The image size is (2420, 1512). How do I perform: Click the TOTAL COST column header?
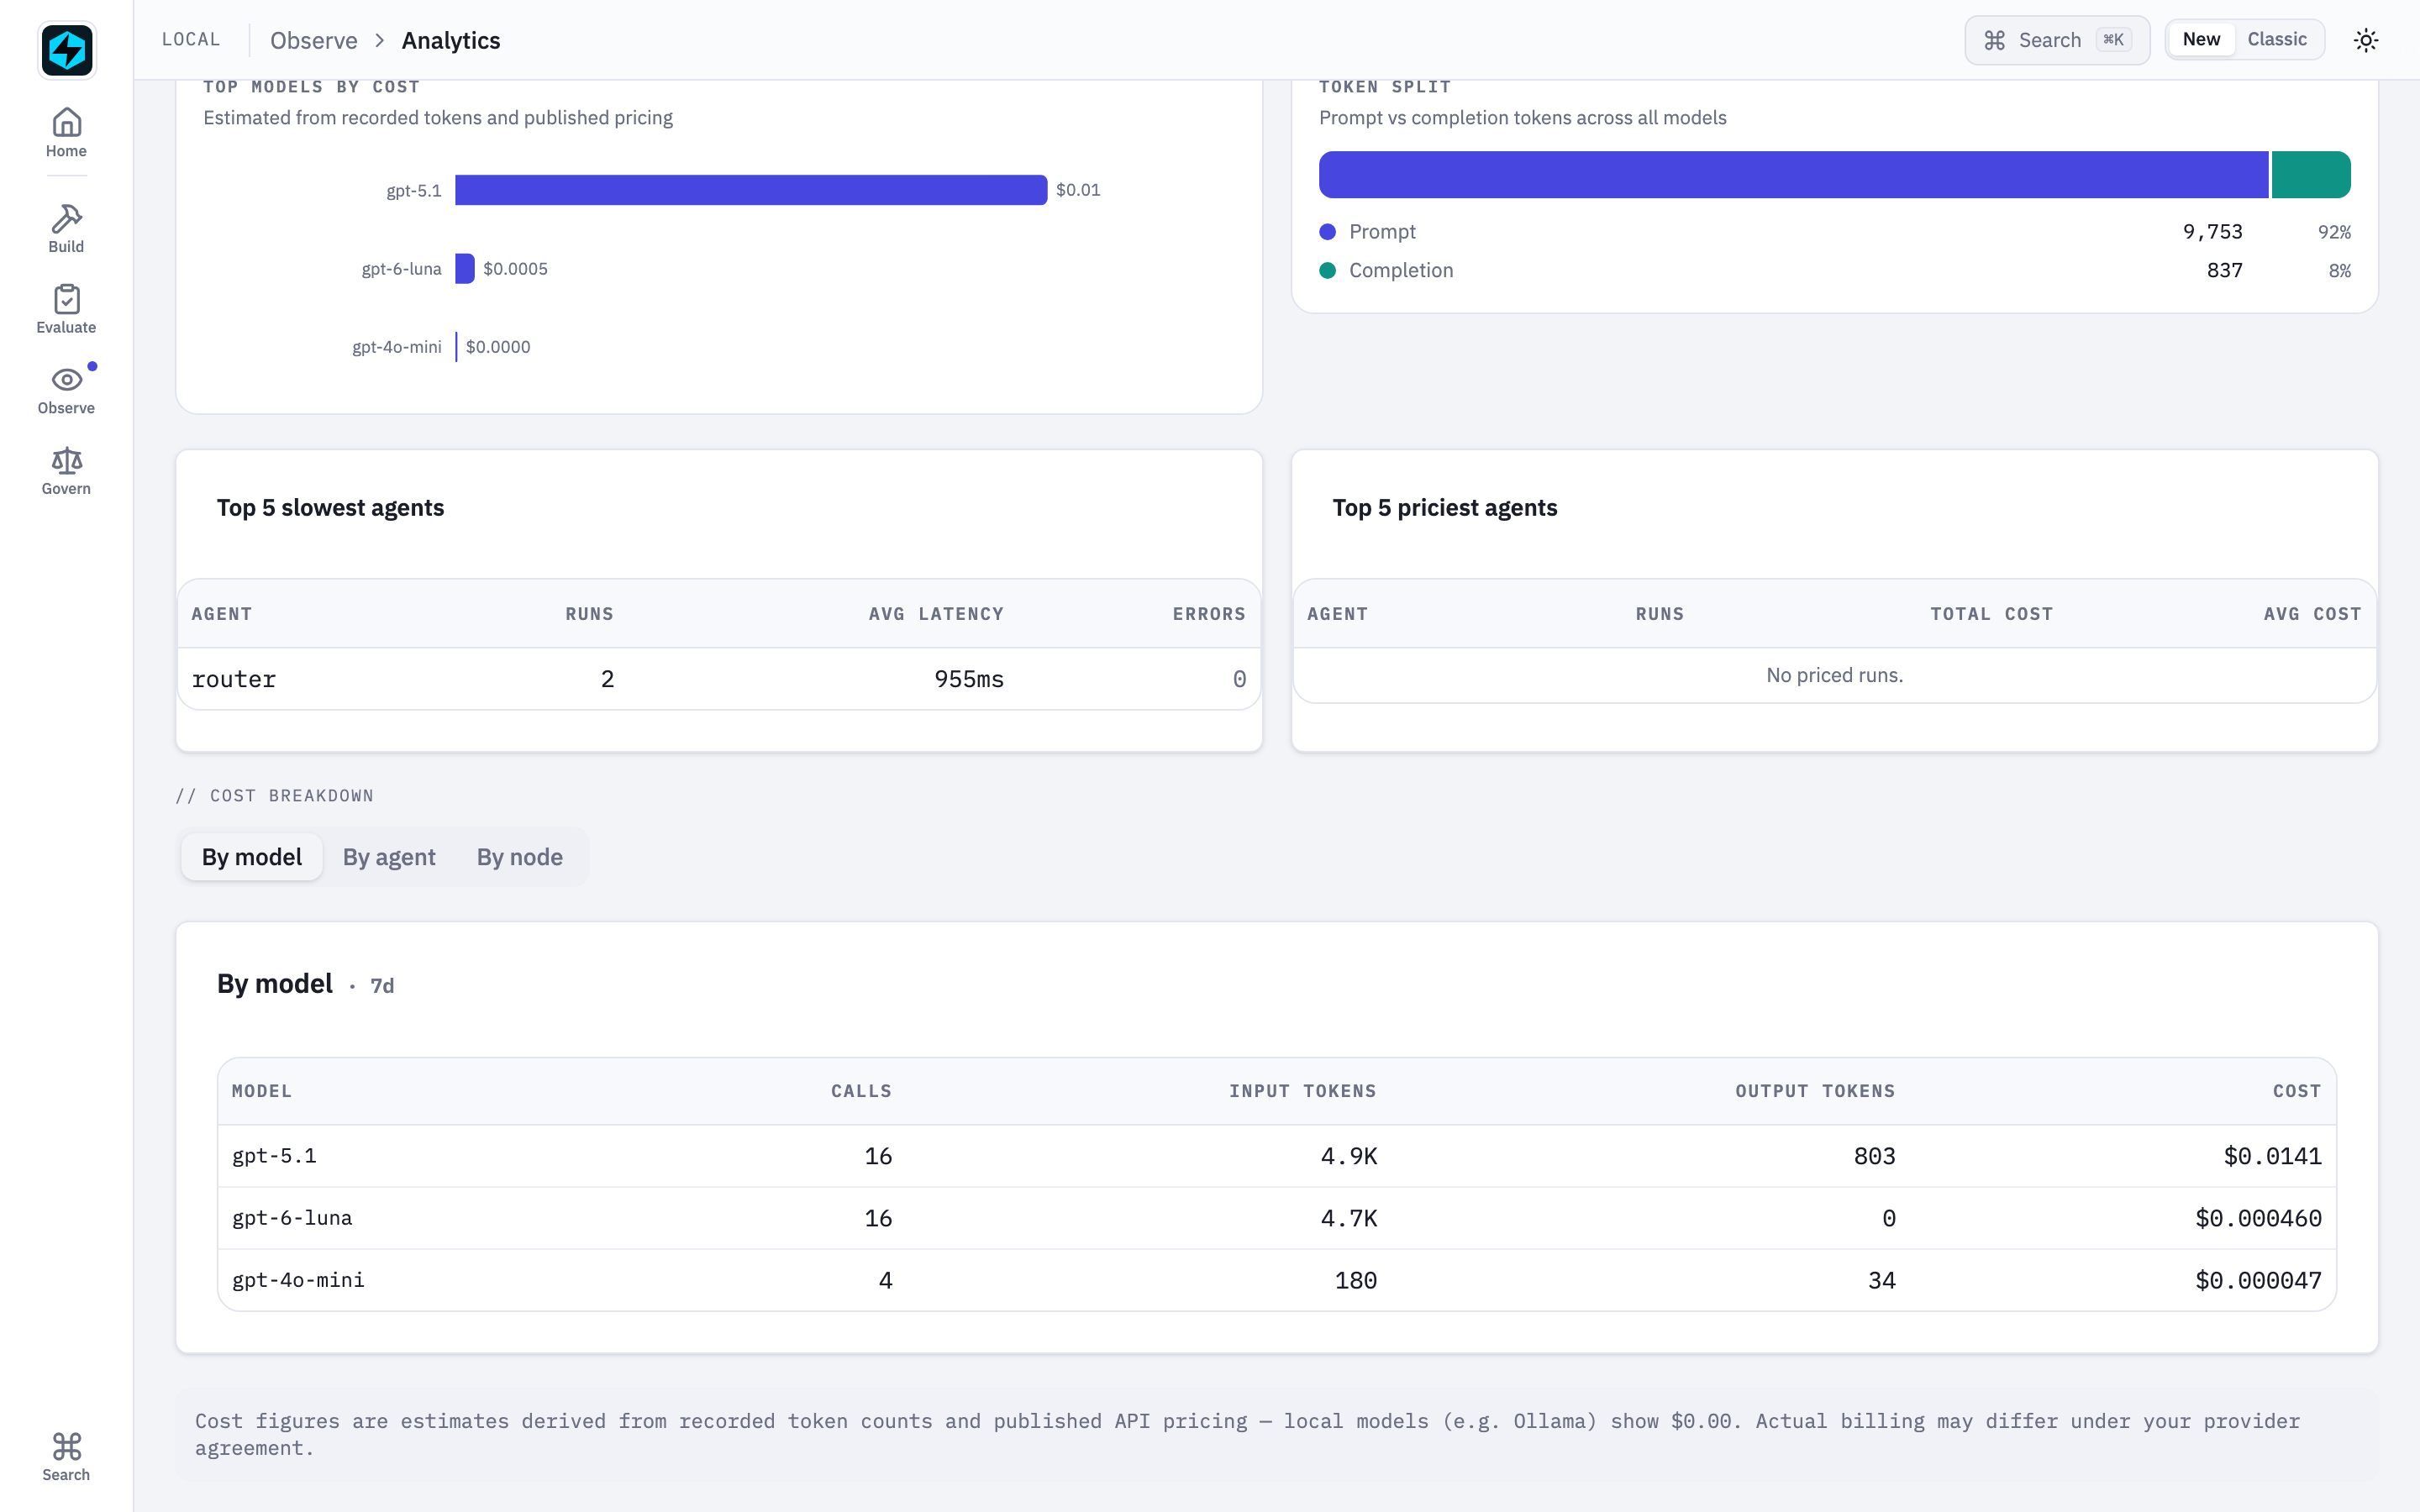(1991, 614)
